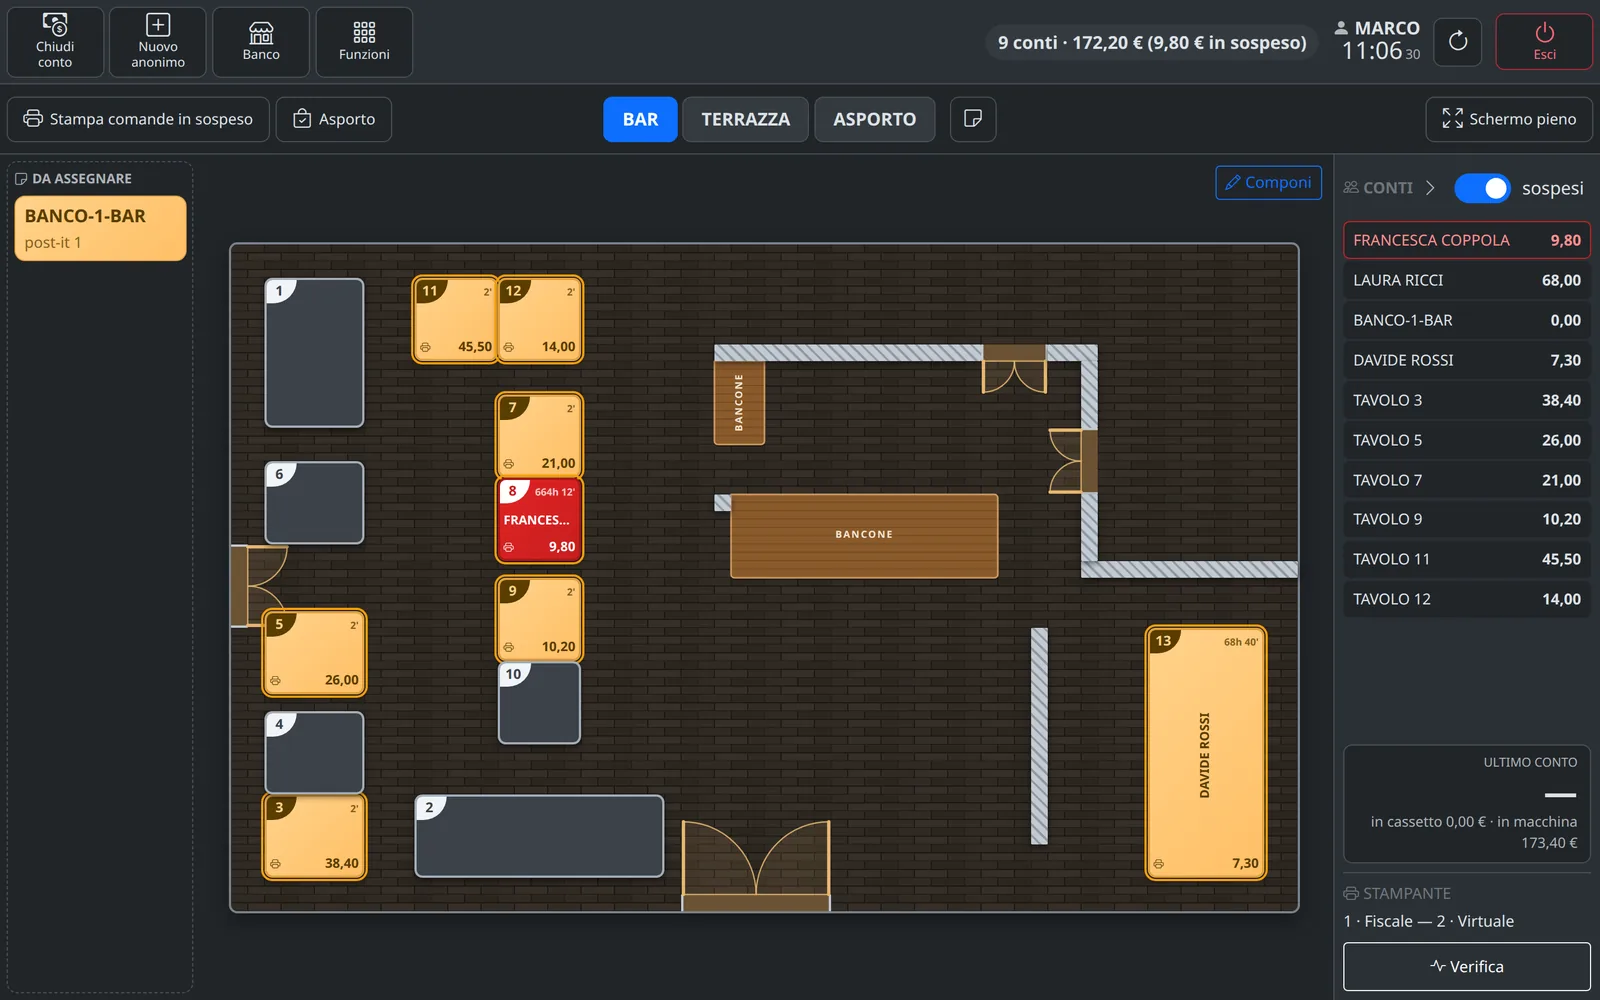Open TAVOLO 3 account row
Viewport: 1600px width, 1000px height.
1466,400
